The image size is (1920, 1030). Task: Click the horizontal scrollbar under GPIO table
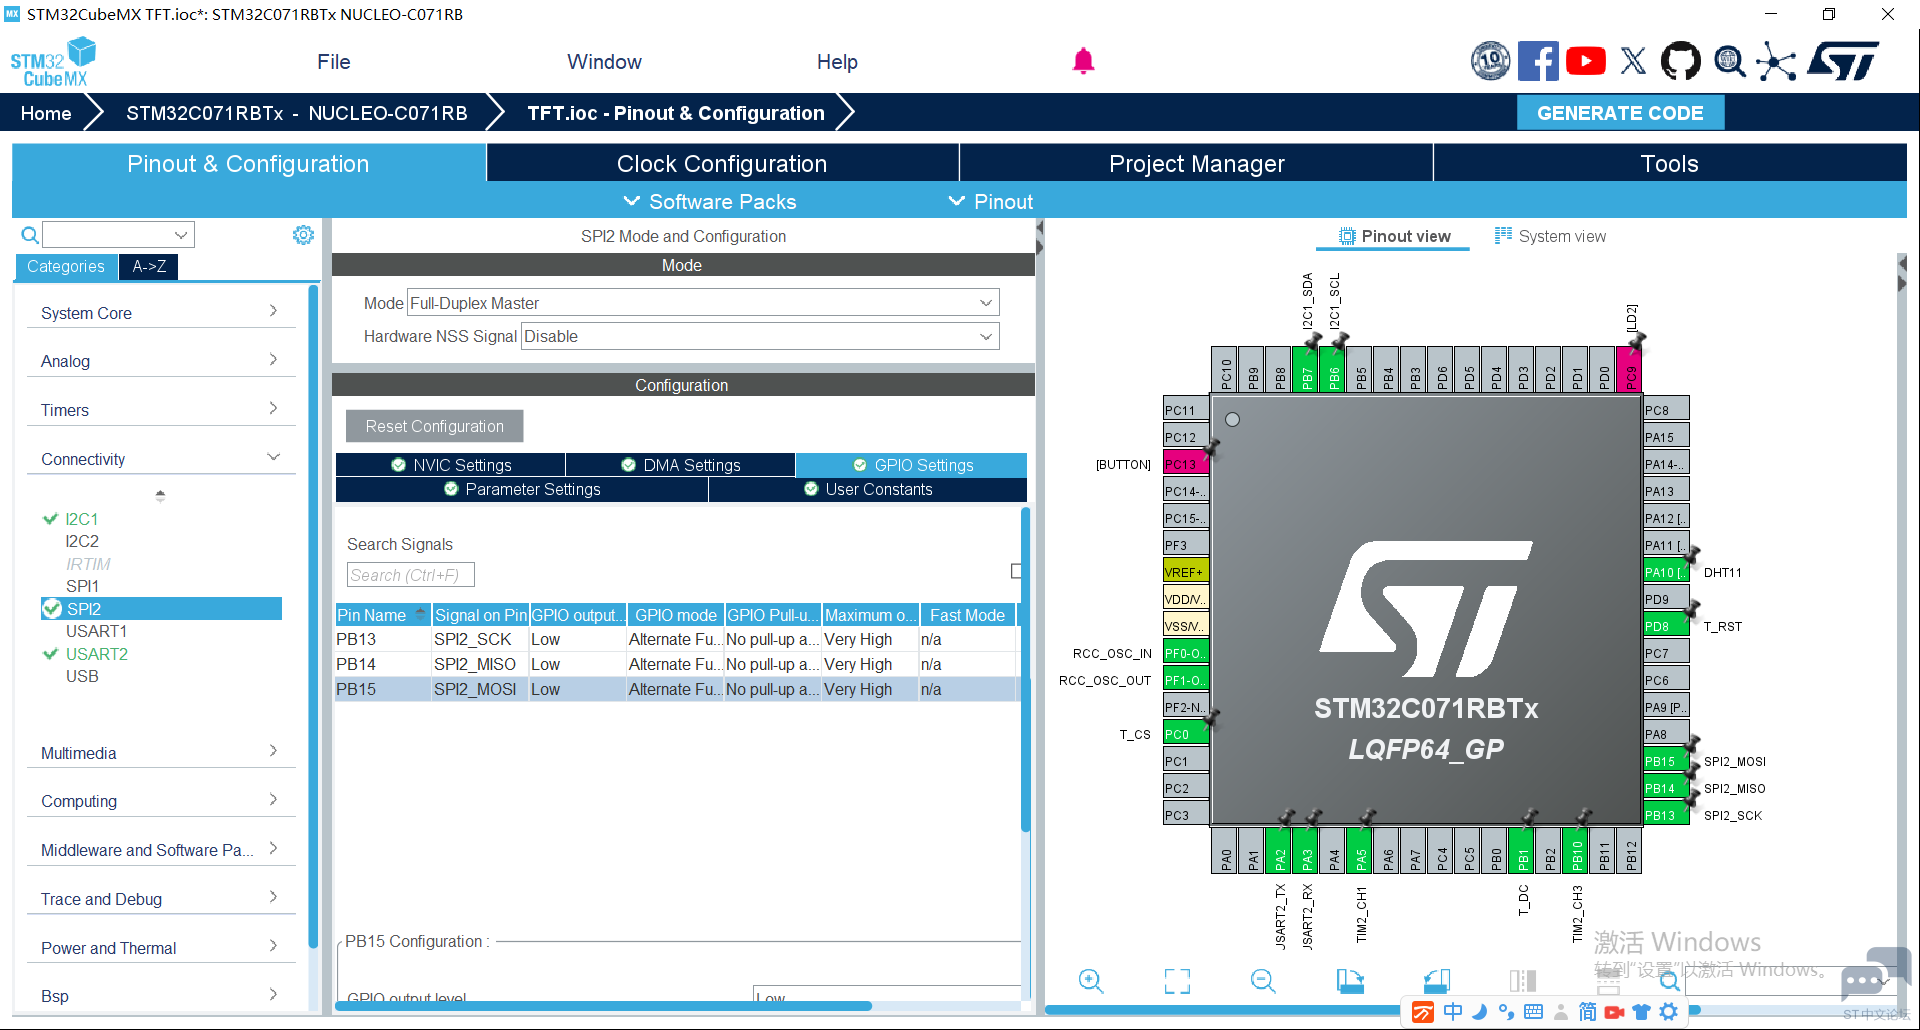point(603,1006)
